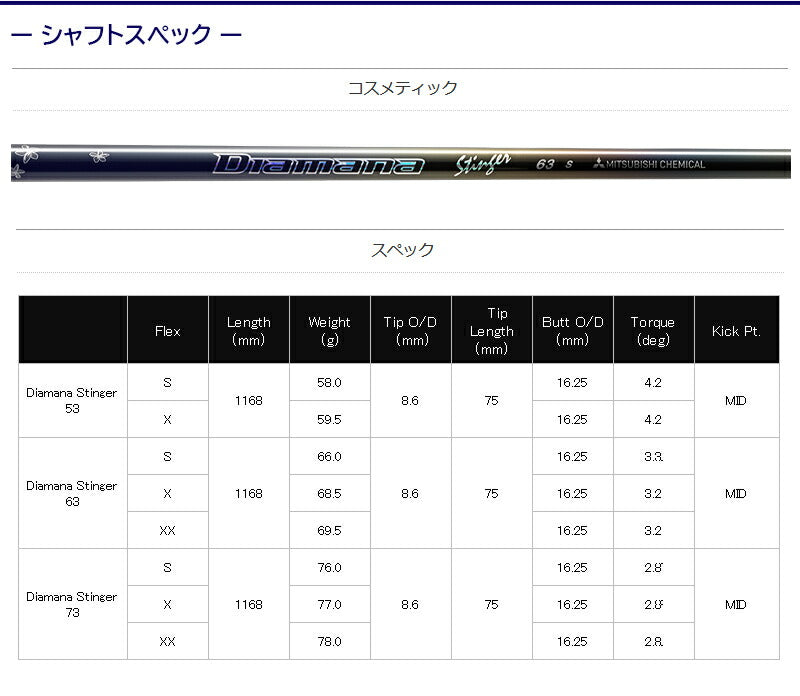This screenshot has width=800, height=696.
Task: Click the Butt O/D (mm) column header
Action: [572, 330]
